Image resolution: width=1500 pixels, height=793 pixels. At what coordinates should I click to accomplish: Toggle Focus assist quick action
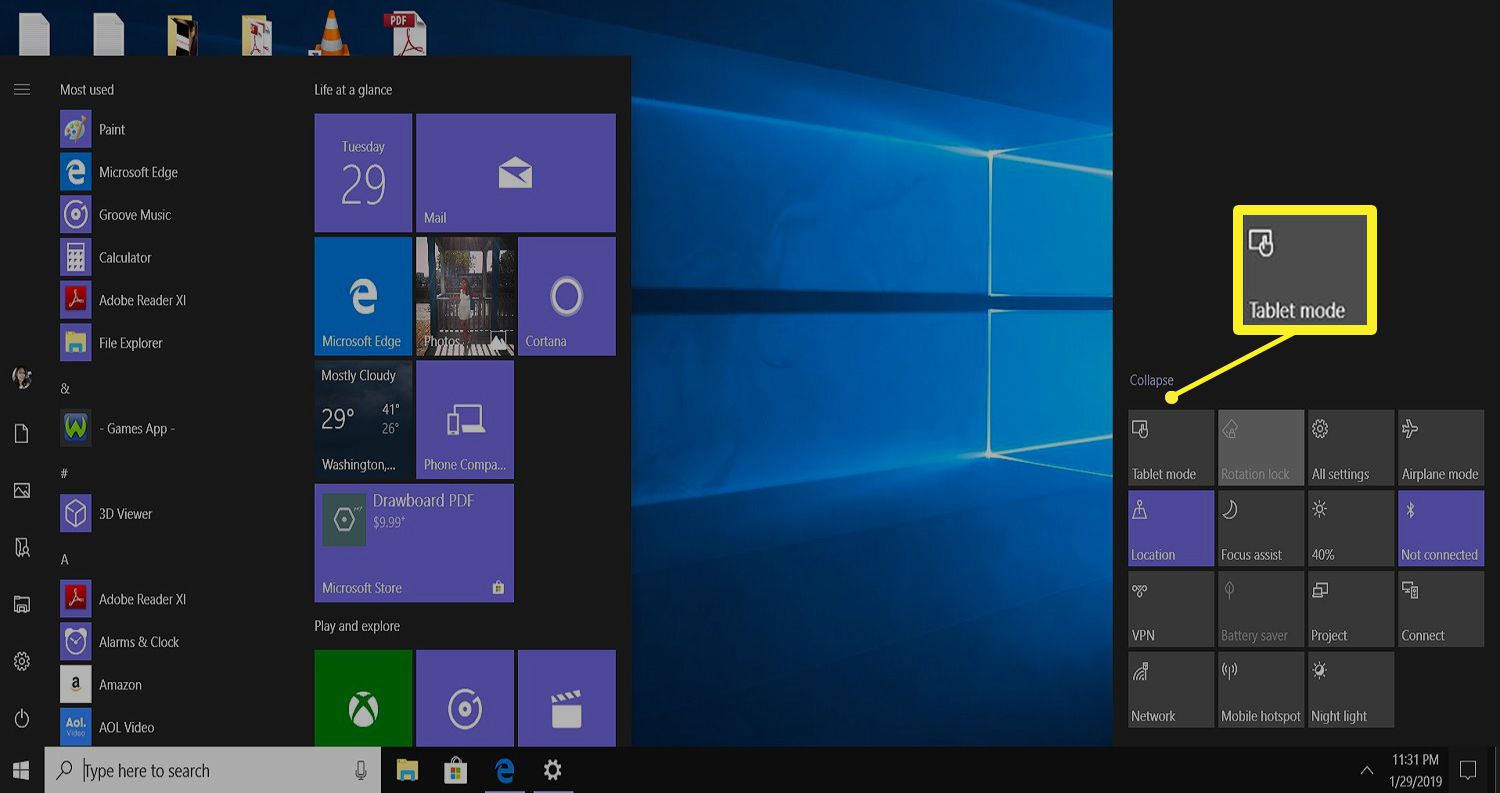(1261, 528)
